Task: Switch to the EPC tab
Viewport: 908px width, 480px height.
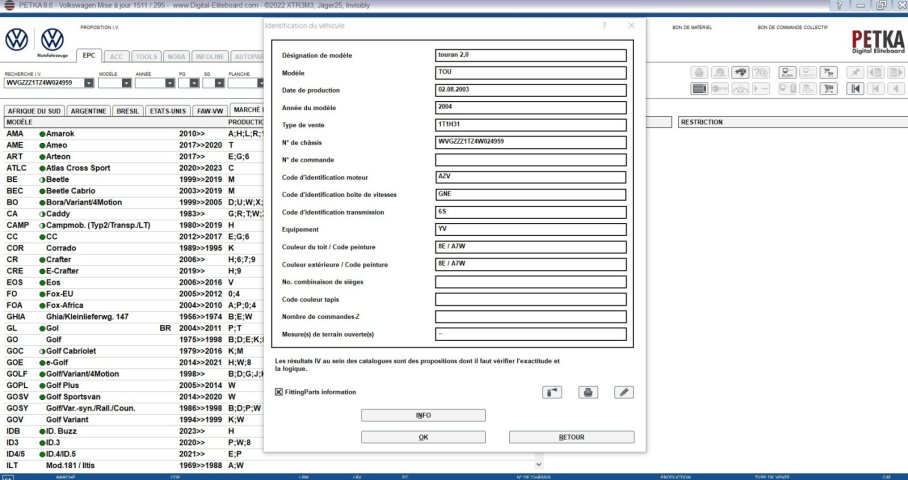Action: [x=89, y=56]
